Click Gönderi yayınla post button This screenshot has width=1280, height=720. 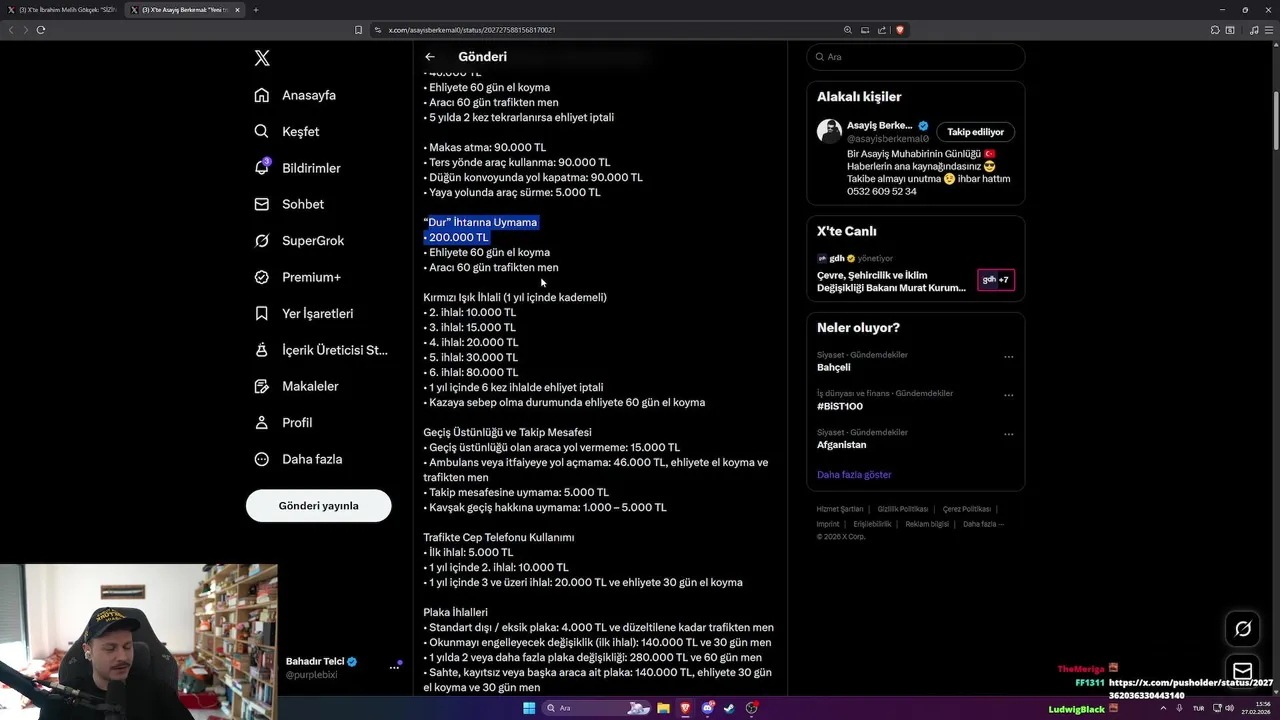318,505
